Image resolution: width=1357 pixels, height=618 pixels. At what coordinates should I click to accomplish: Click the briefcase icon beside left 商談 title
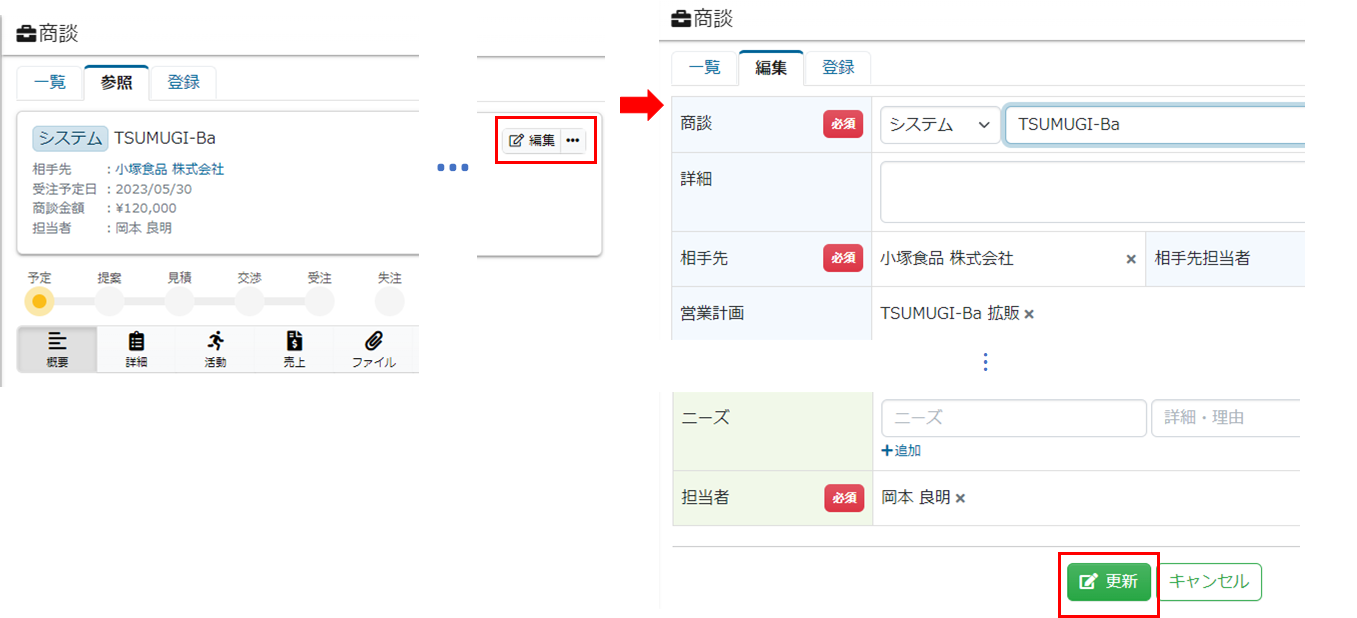[27, 34]
